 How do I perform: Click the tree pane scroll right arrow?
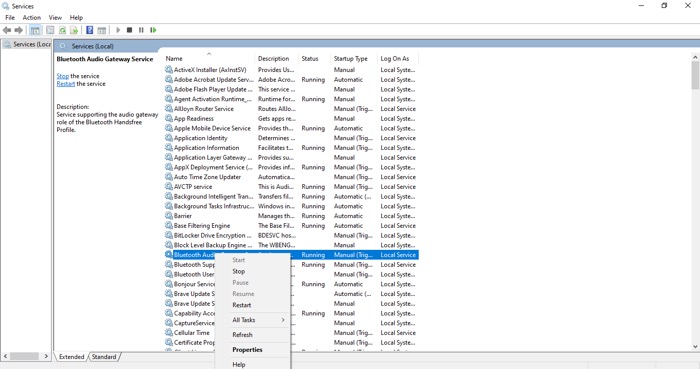[46, 357]
